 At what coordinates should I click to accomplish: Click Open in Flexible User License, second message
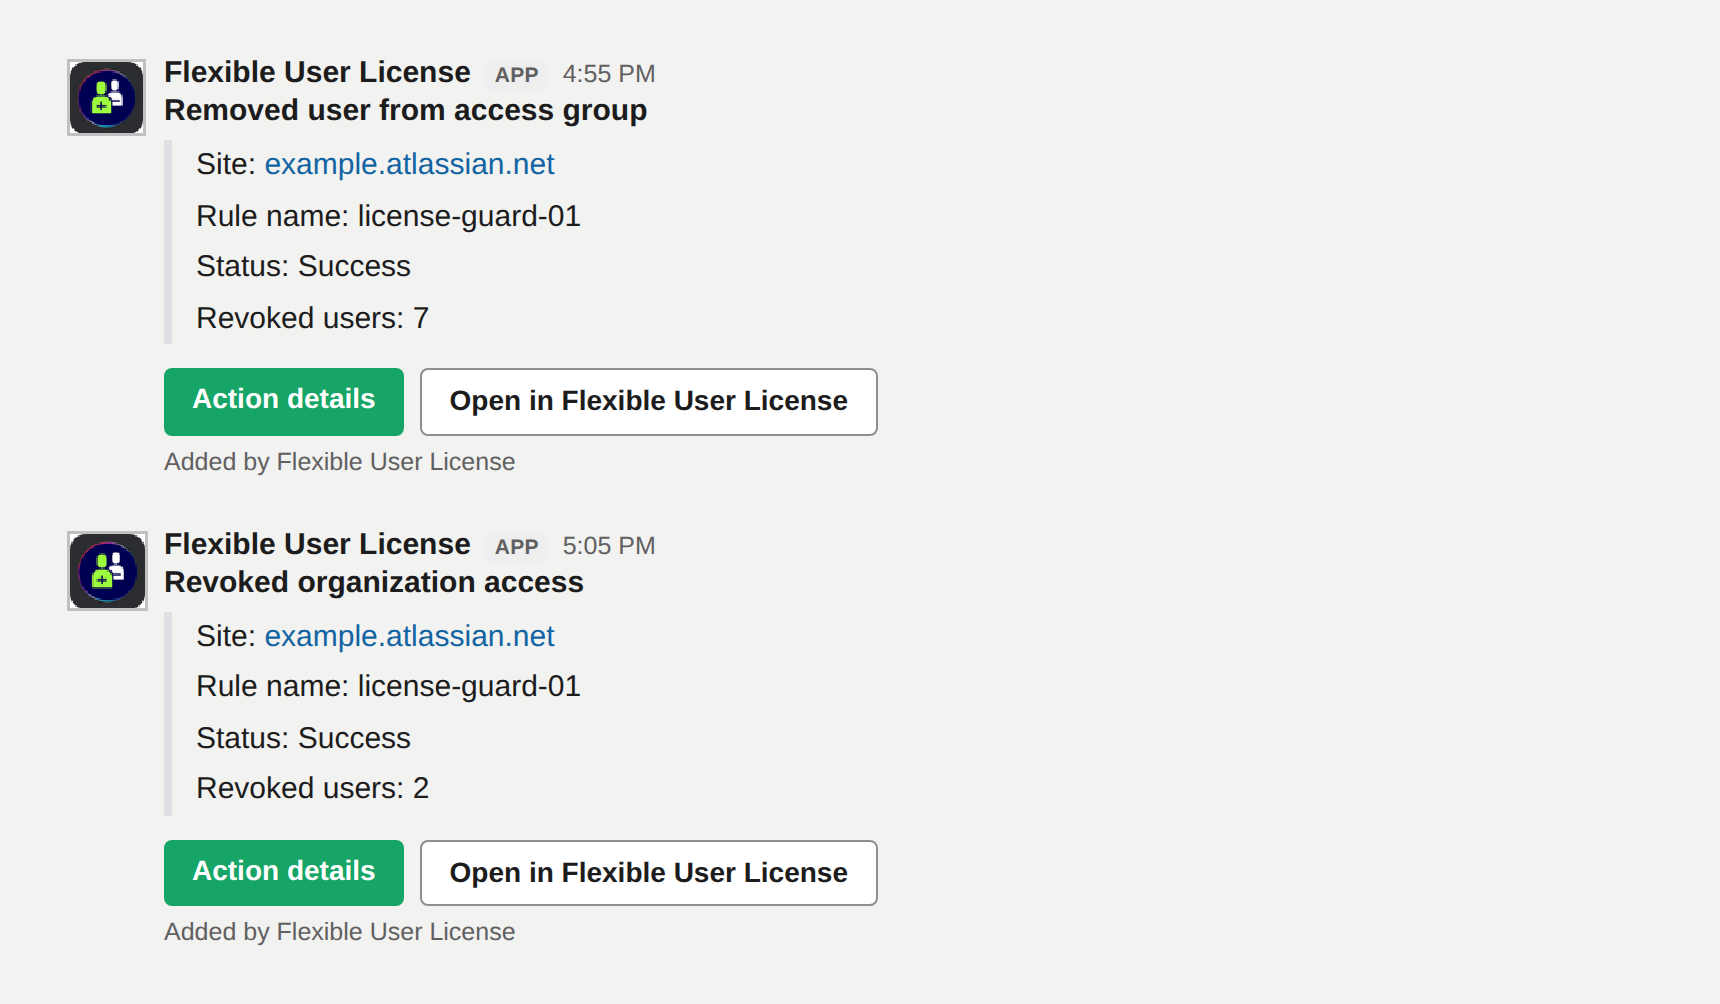tap(648, 872)
